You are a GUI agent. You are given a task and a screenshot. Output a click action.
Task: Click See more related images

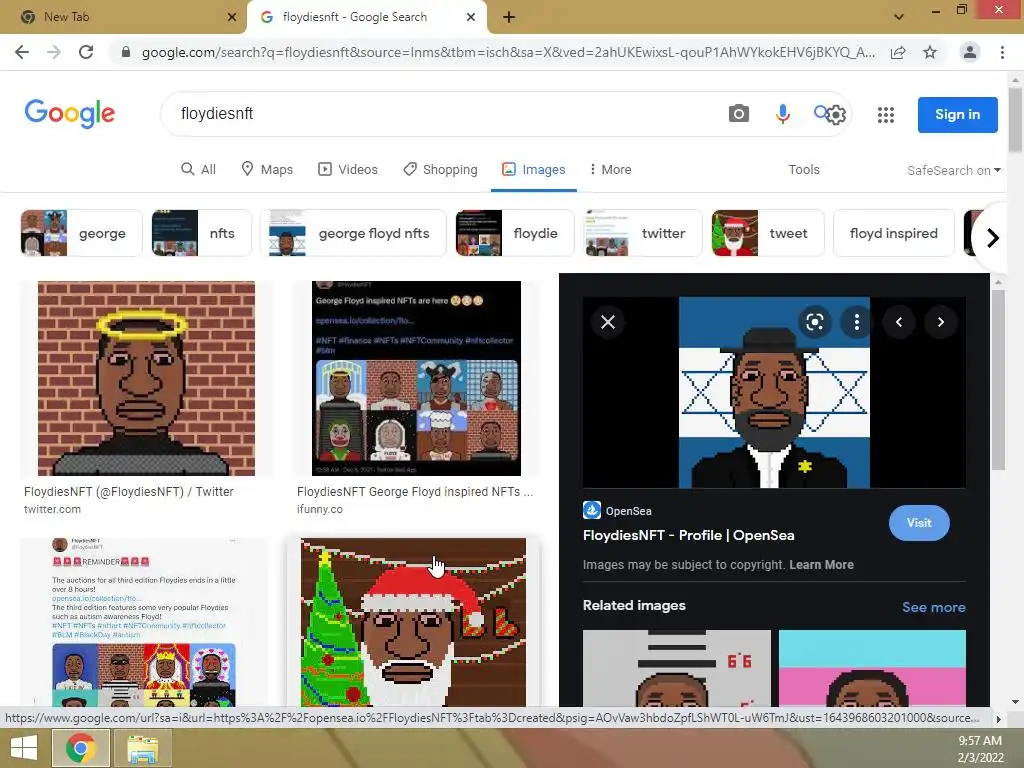[933, 607]
